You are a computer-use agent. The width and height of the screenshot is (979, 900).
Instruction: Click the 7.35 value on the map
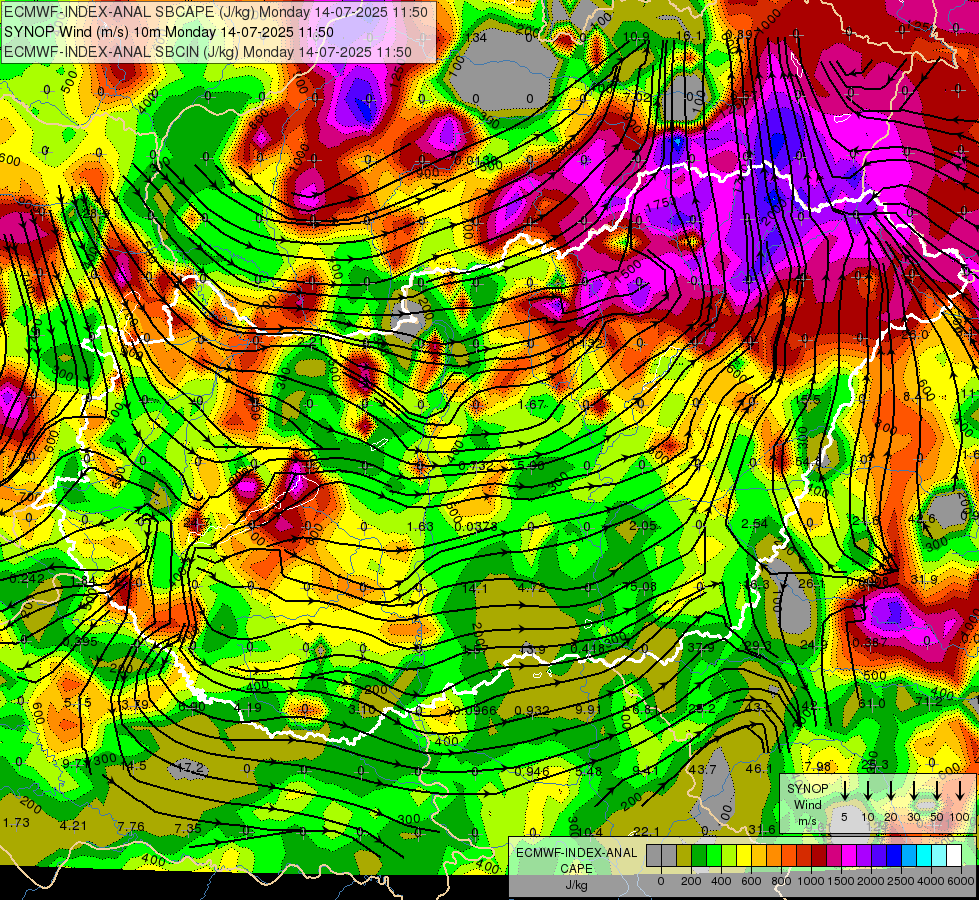(188, 829)
